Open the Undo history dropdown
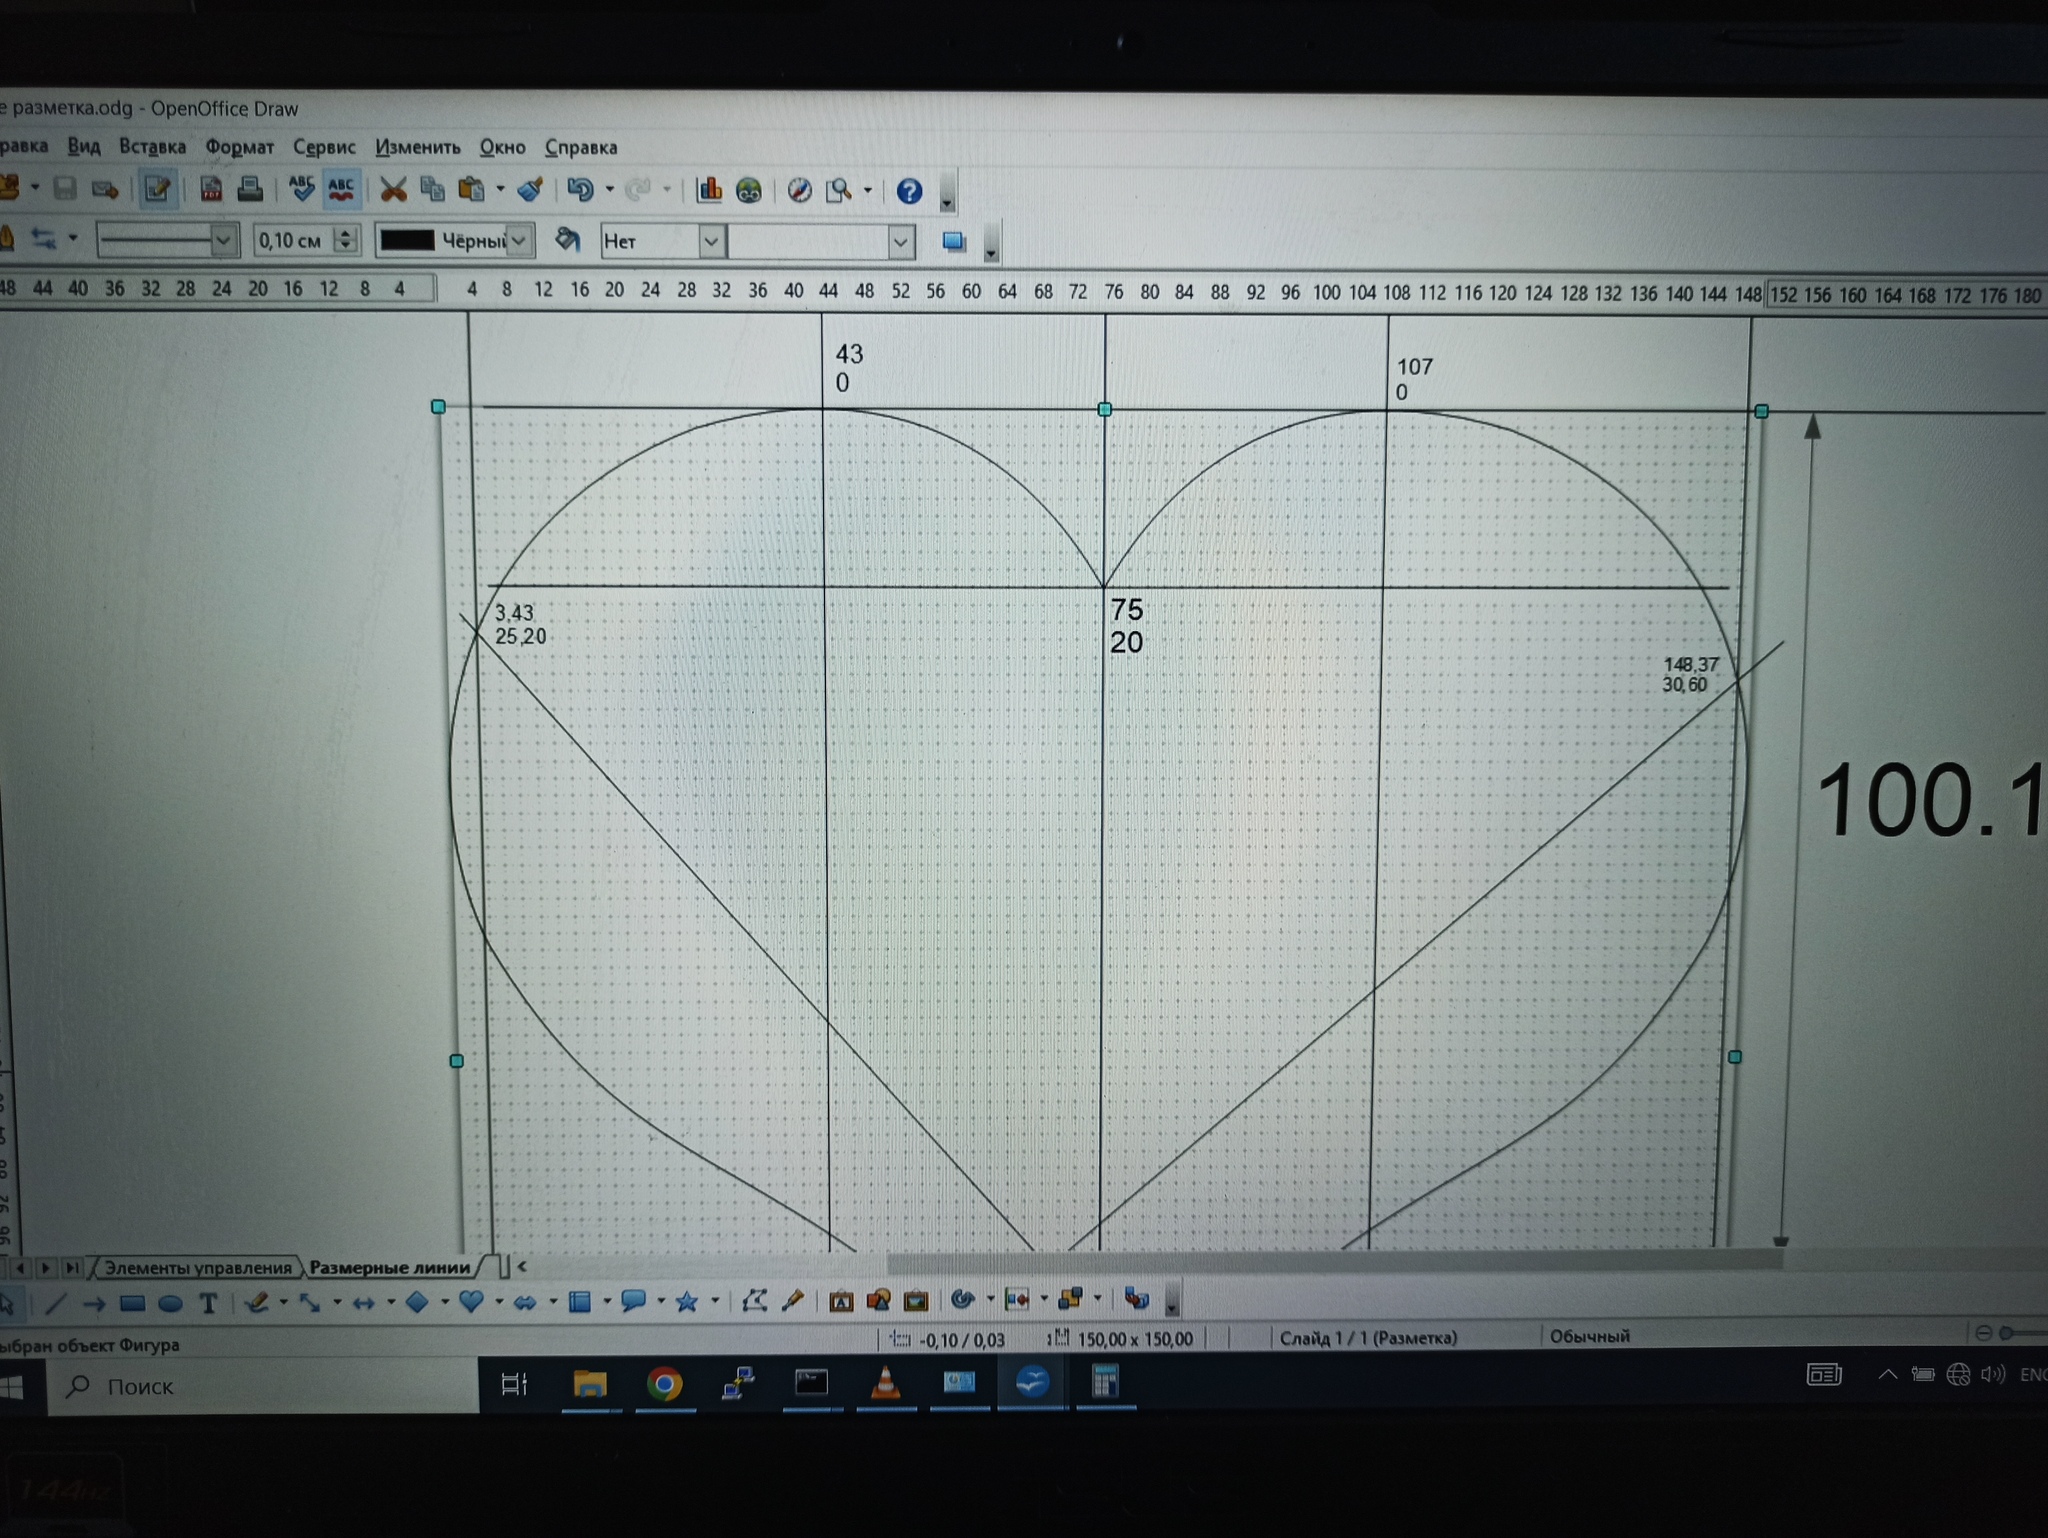This screenshot has height=1538, width=2048. point(610,190)
